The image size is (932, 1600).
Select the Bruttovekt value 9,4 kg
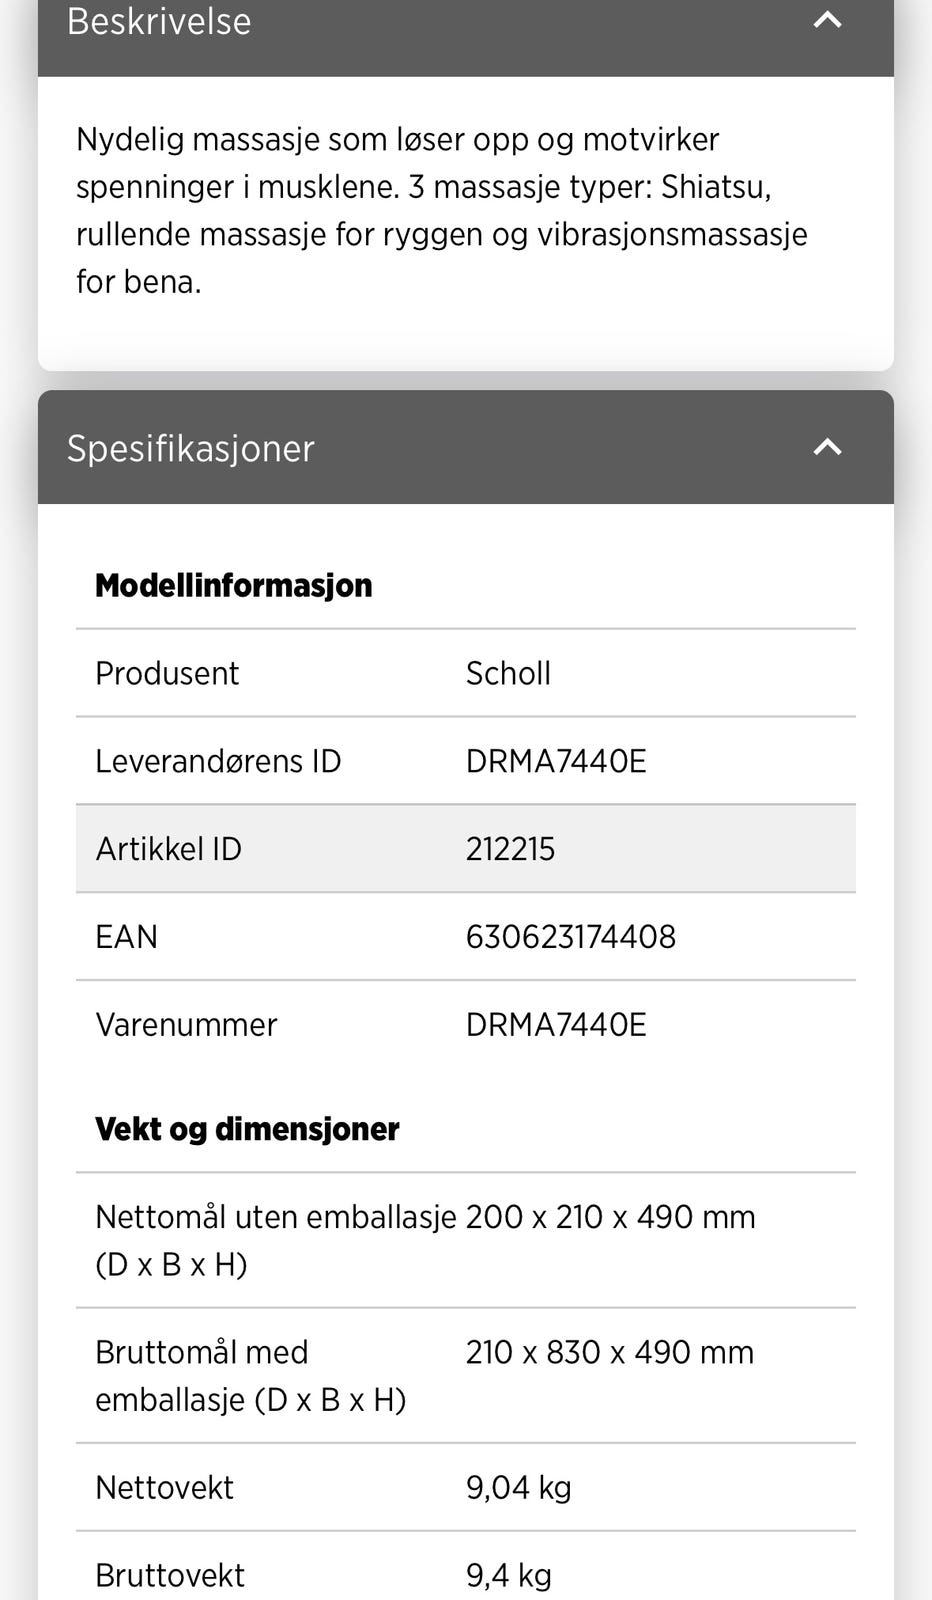tap(508, 1576)
